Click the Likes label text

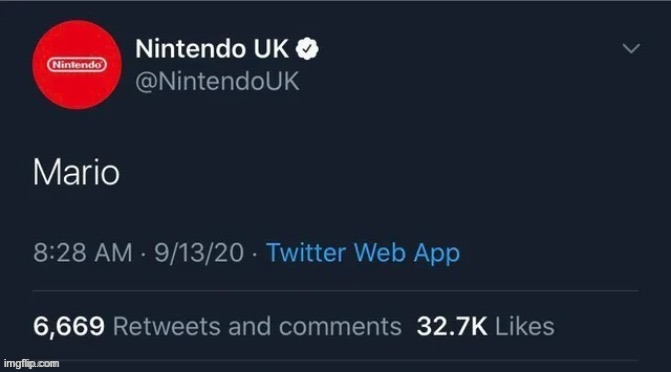(525, 327)
